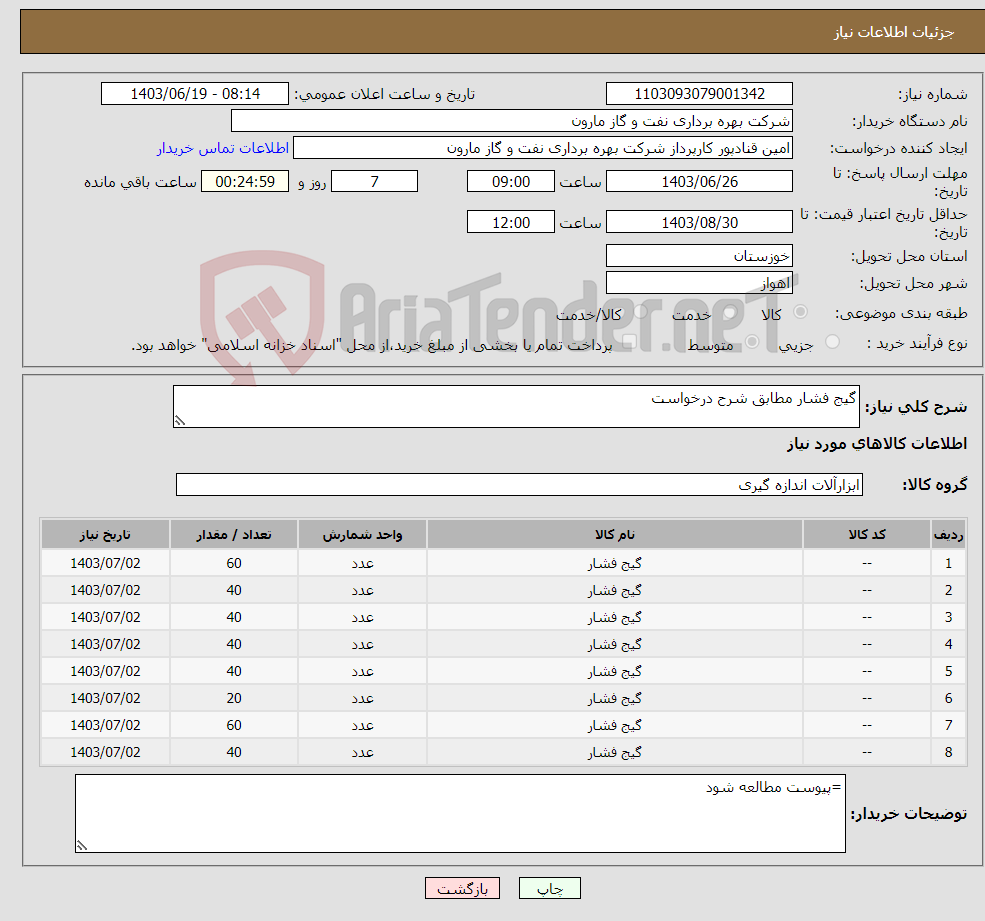Click the back (بازگشت) button
Image resolution: width=985 pixels, height=921 pixels.
pos(462,888)
